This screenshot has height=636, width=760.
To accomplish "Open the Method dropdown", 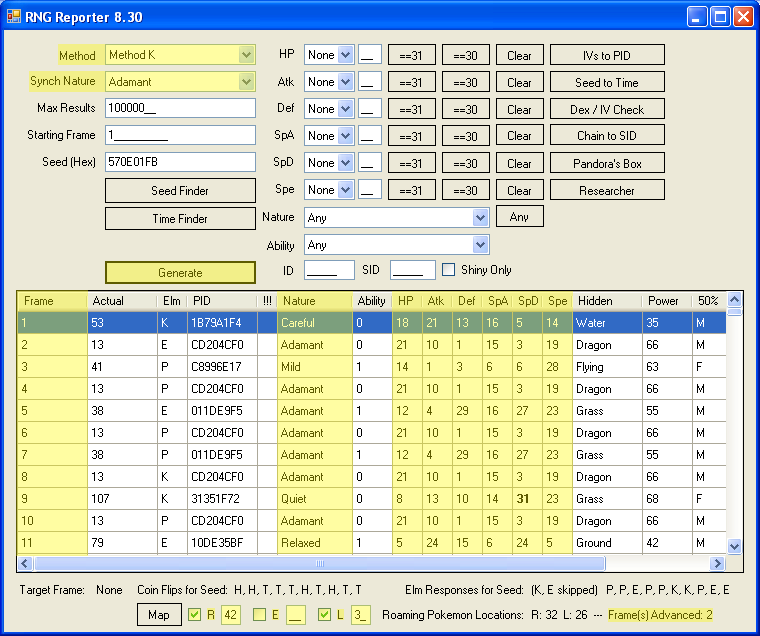I will (246, 55).
